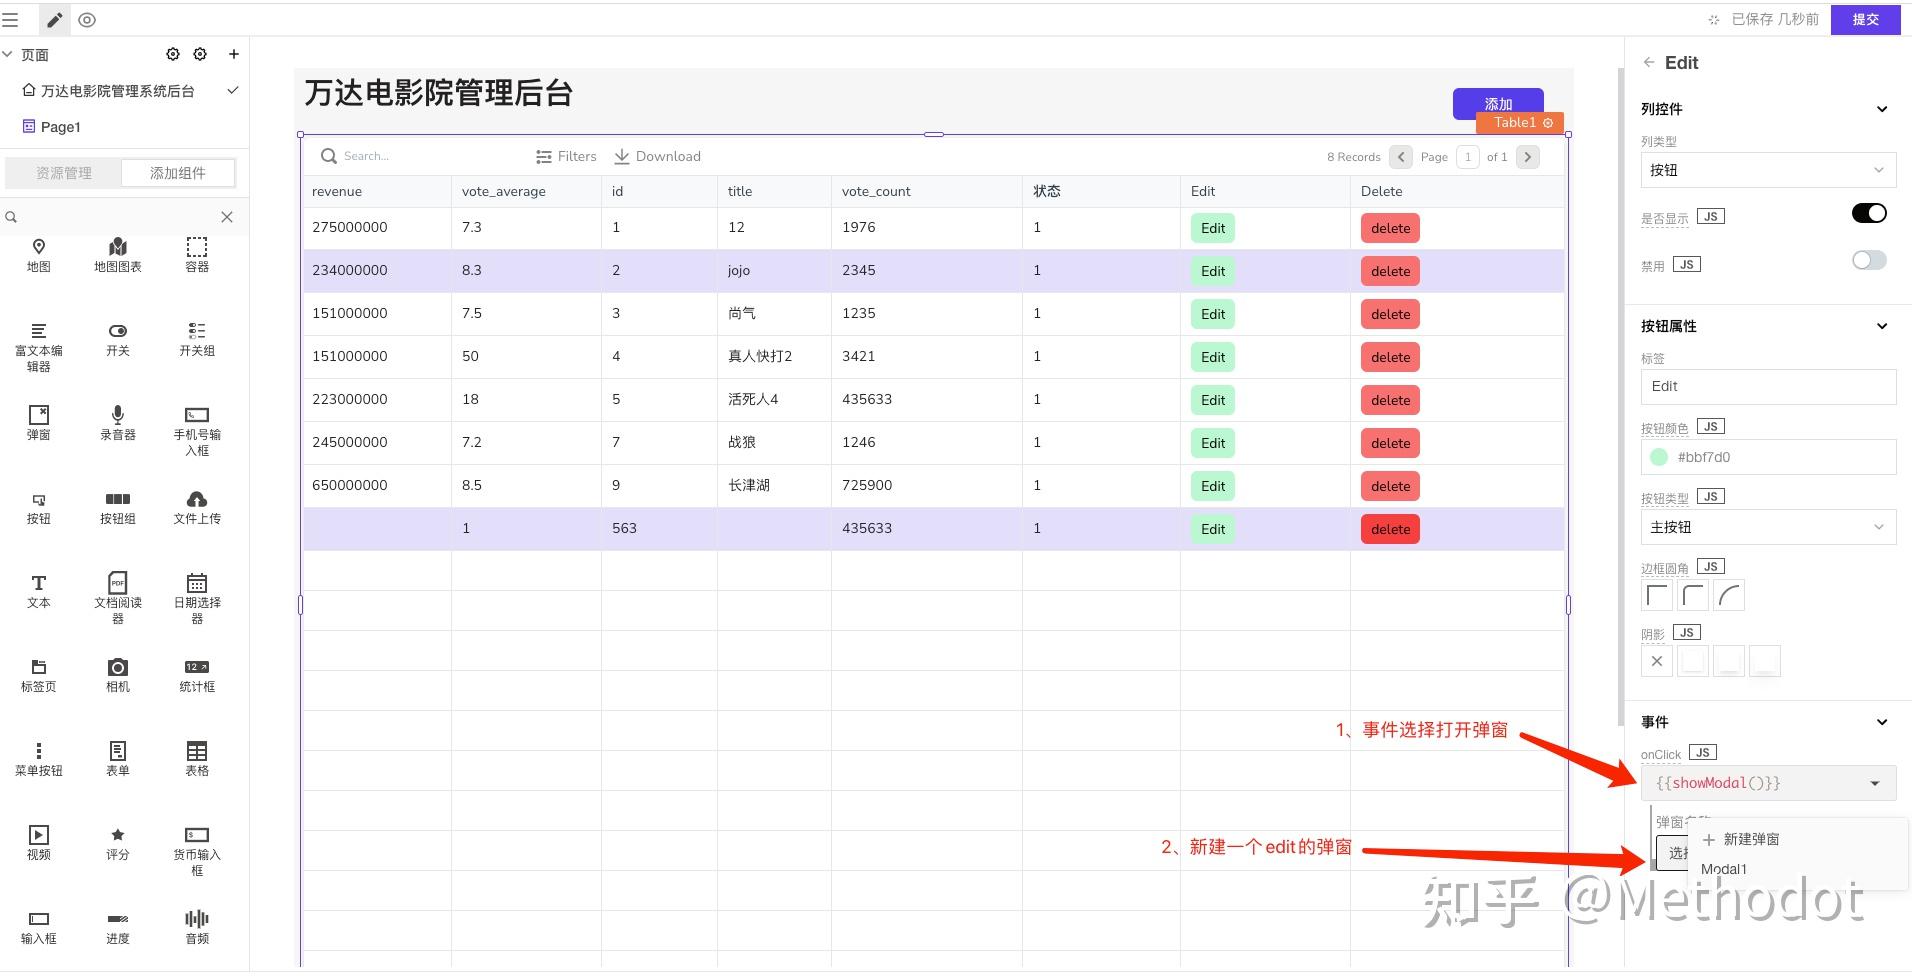1912x977 pixels.
Task: Click the 添加 add button
Action: [1498, 104]
